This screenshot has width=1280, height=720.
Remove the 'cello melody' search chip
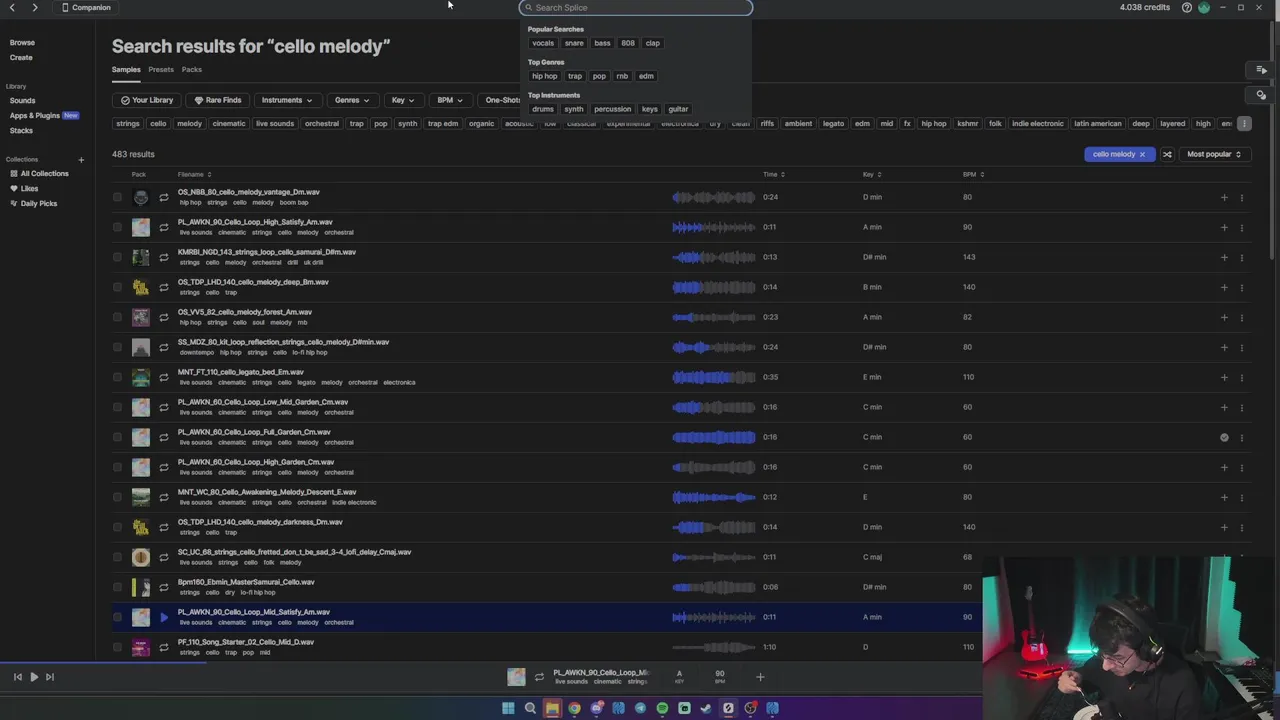(1142, 155)
